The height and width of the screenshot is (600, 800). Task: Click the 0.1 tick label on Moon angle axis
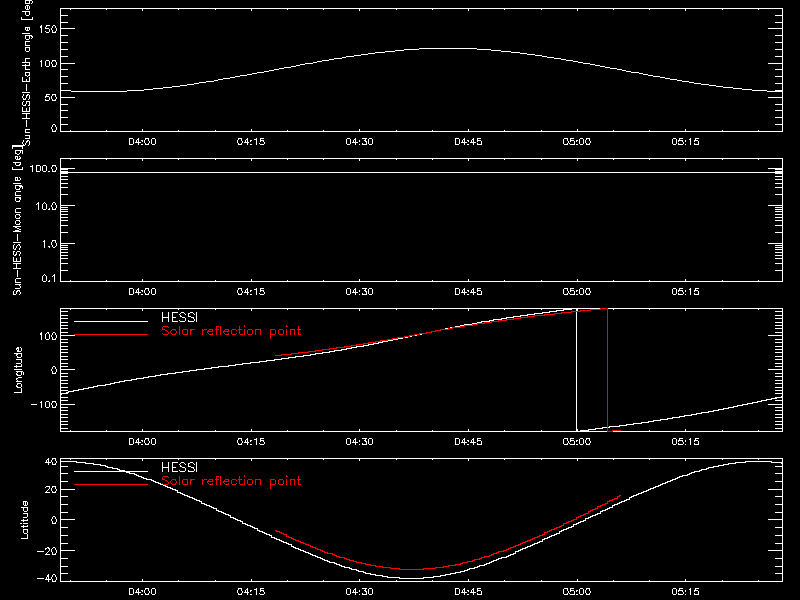[x=49, y=278]
